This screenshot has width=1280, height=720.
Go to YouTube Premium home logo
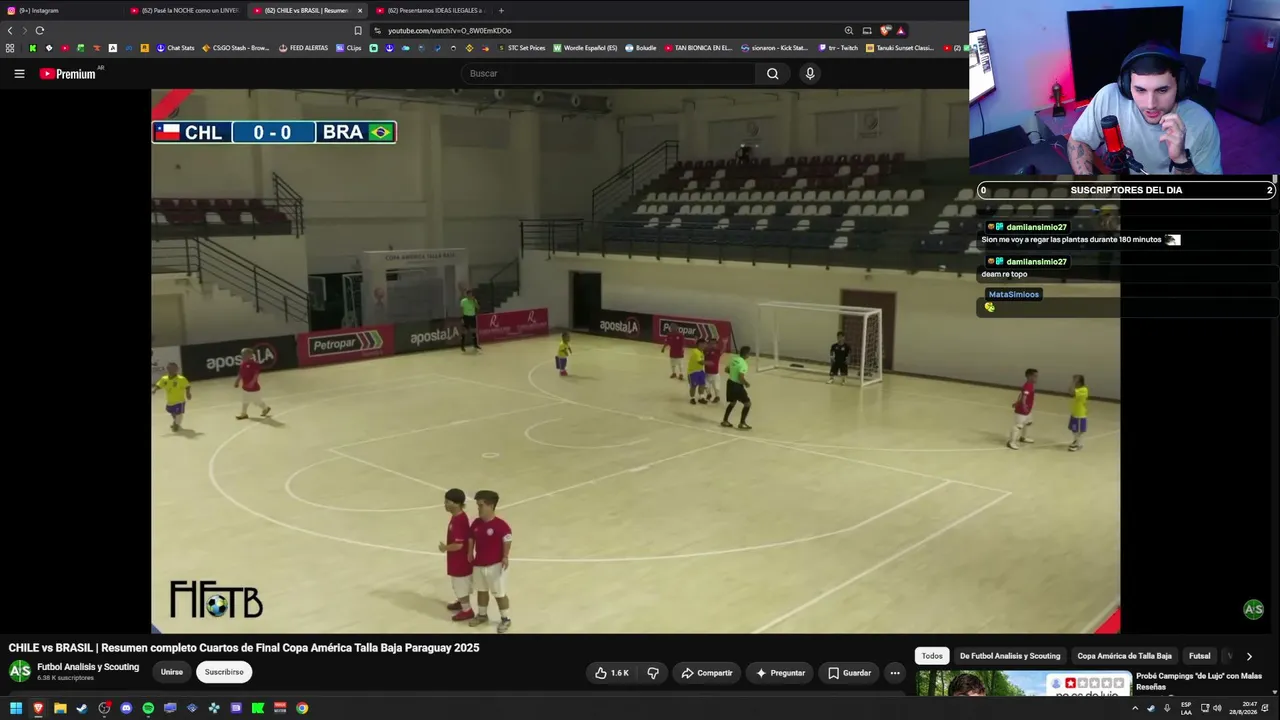pyautogui.click(x=67, y=74)
